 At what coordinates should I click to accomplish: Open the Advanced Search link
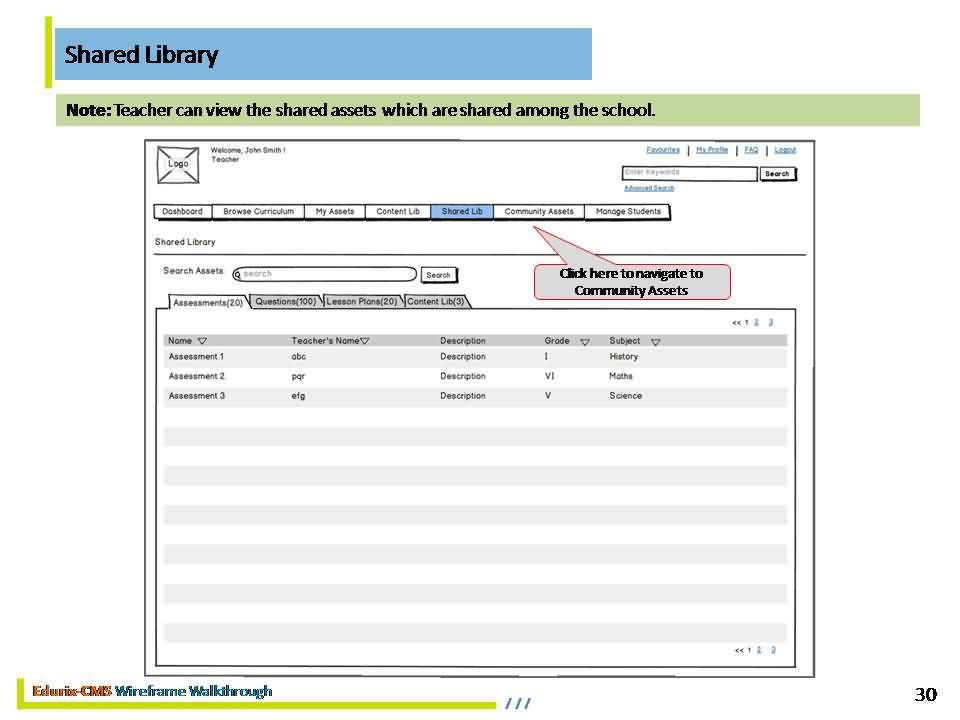tap(649, 188)
